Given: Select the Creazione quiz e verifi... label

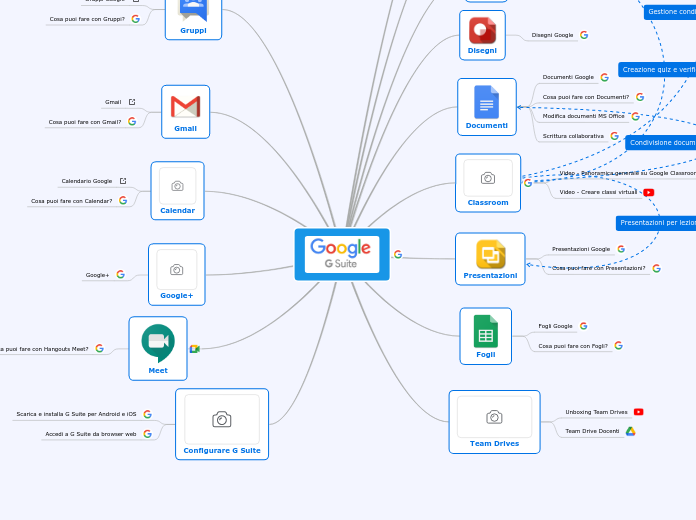Looking at the screenshot, I should (657, 70).
